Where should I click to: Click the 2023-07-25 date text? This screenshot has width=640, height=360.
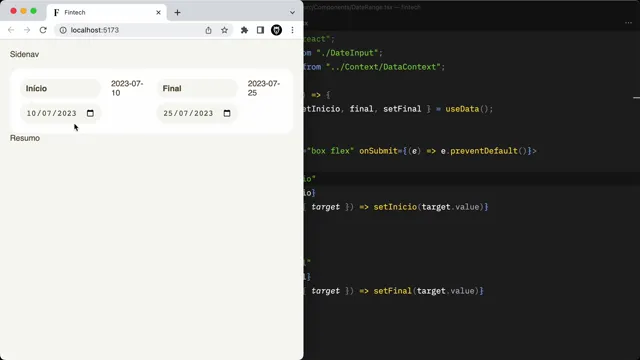pos(264,88)
